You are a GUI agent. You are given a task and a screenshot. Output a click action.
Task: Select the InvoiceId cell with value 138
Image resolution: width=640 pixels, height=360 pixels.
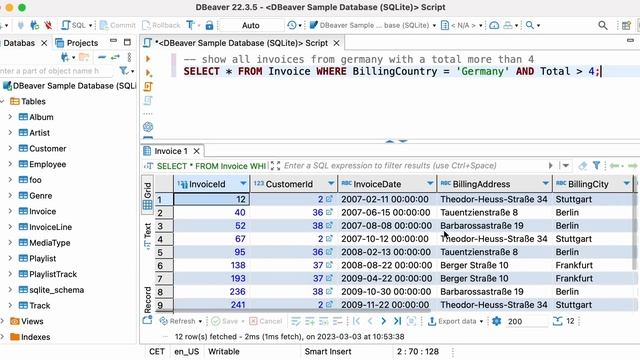click(x=212, y=265)
